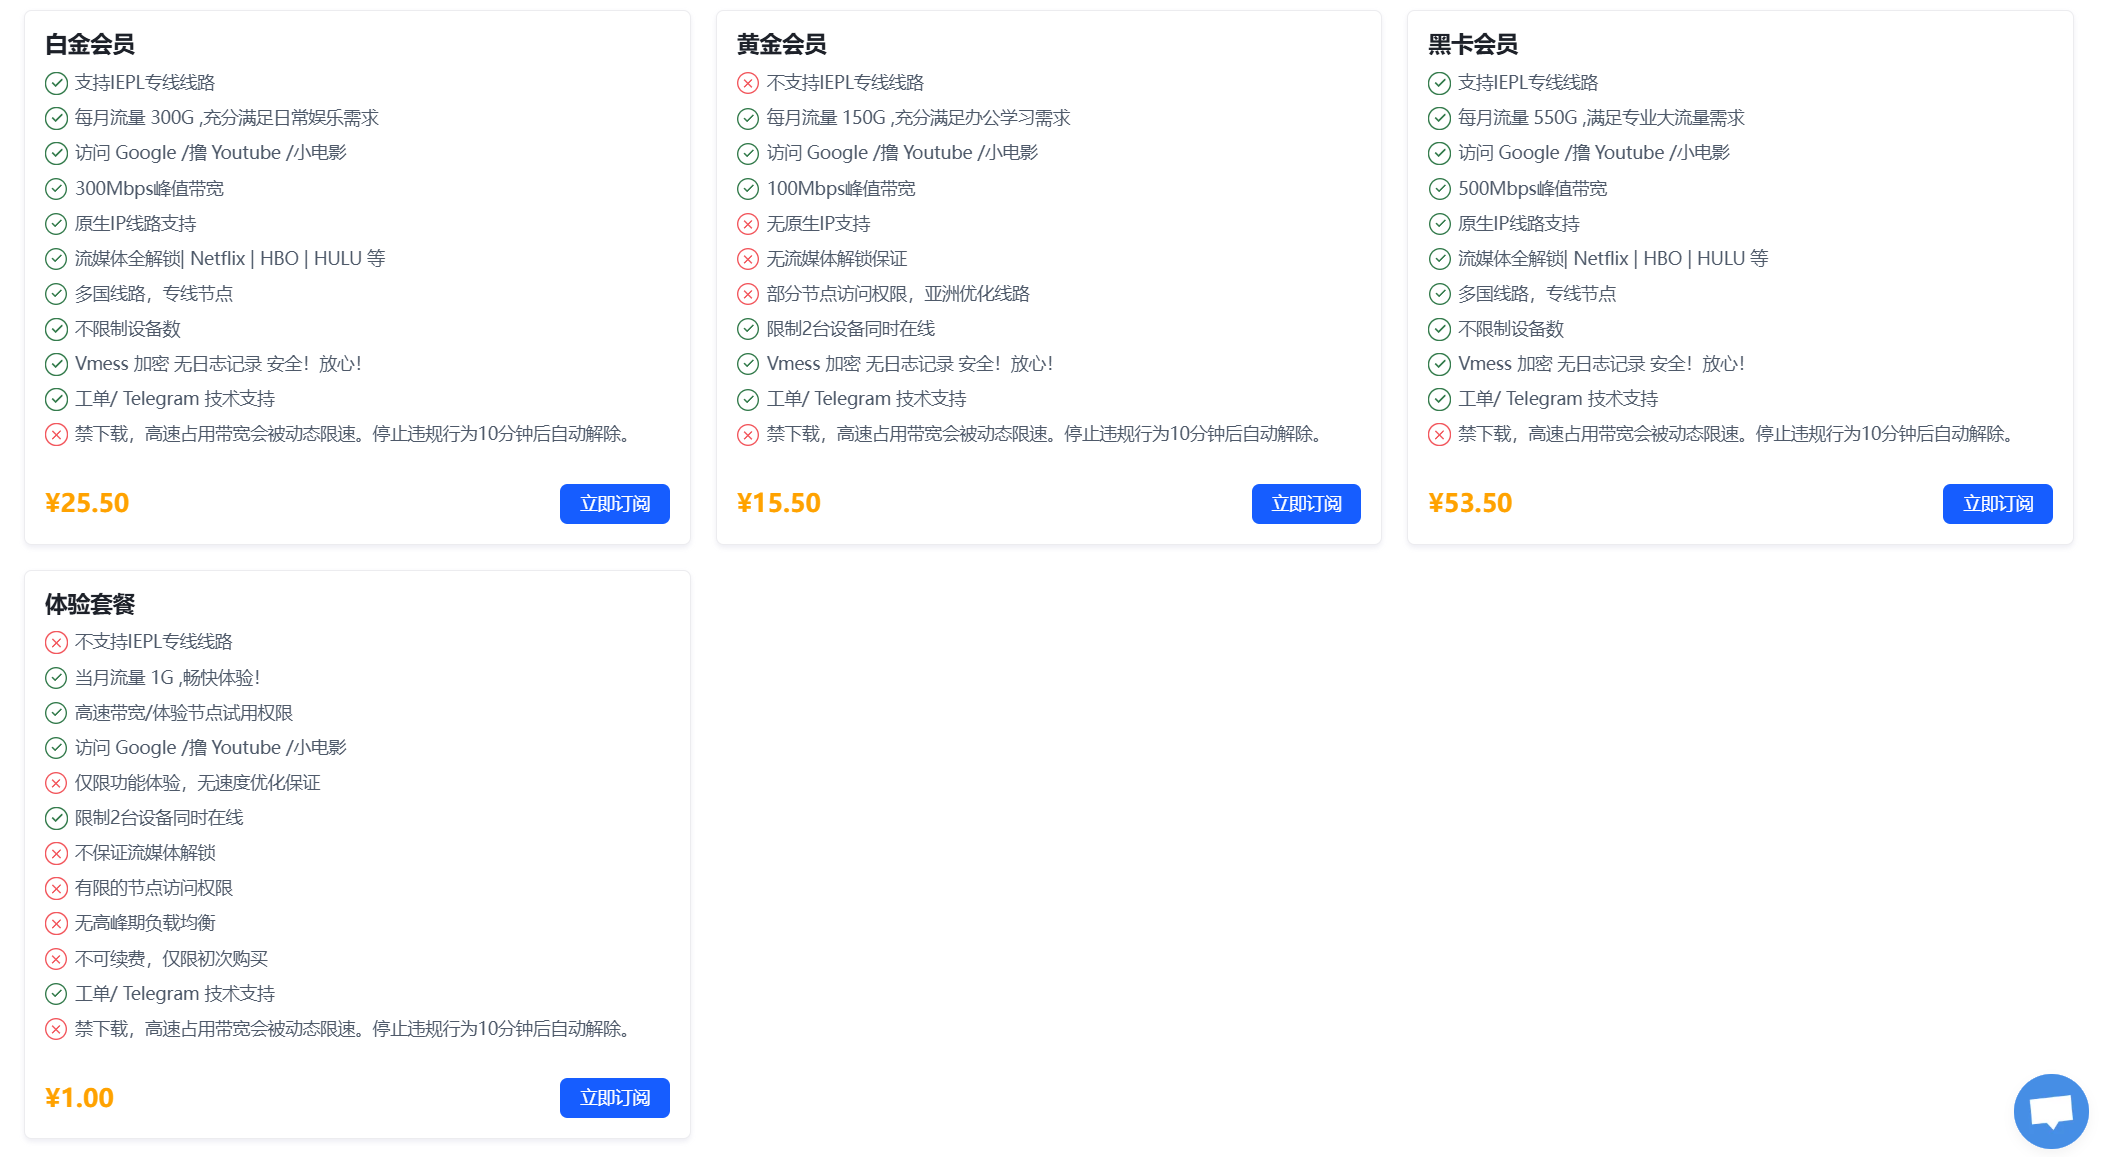
Task: Click the check icon beside 每月流量 550G in 黑卡会员
Action: click(1440, 118)
